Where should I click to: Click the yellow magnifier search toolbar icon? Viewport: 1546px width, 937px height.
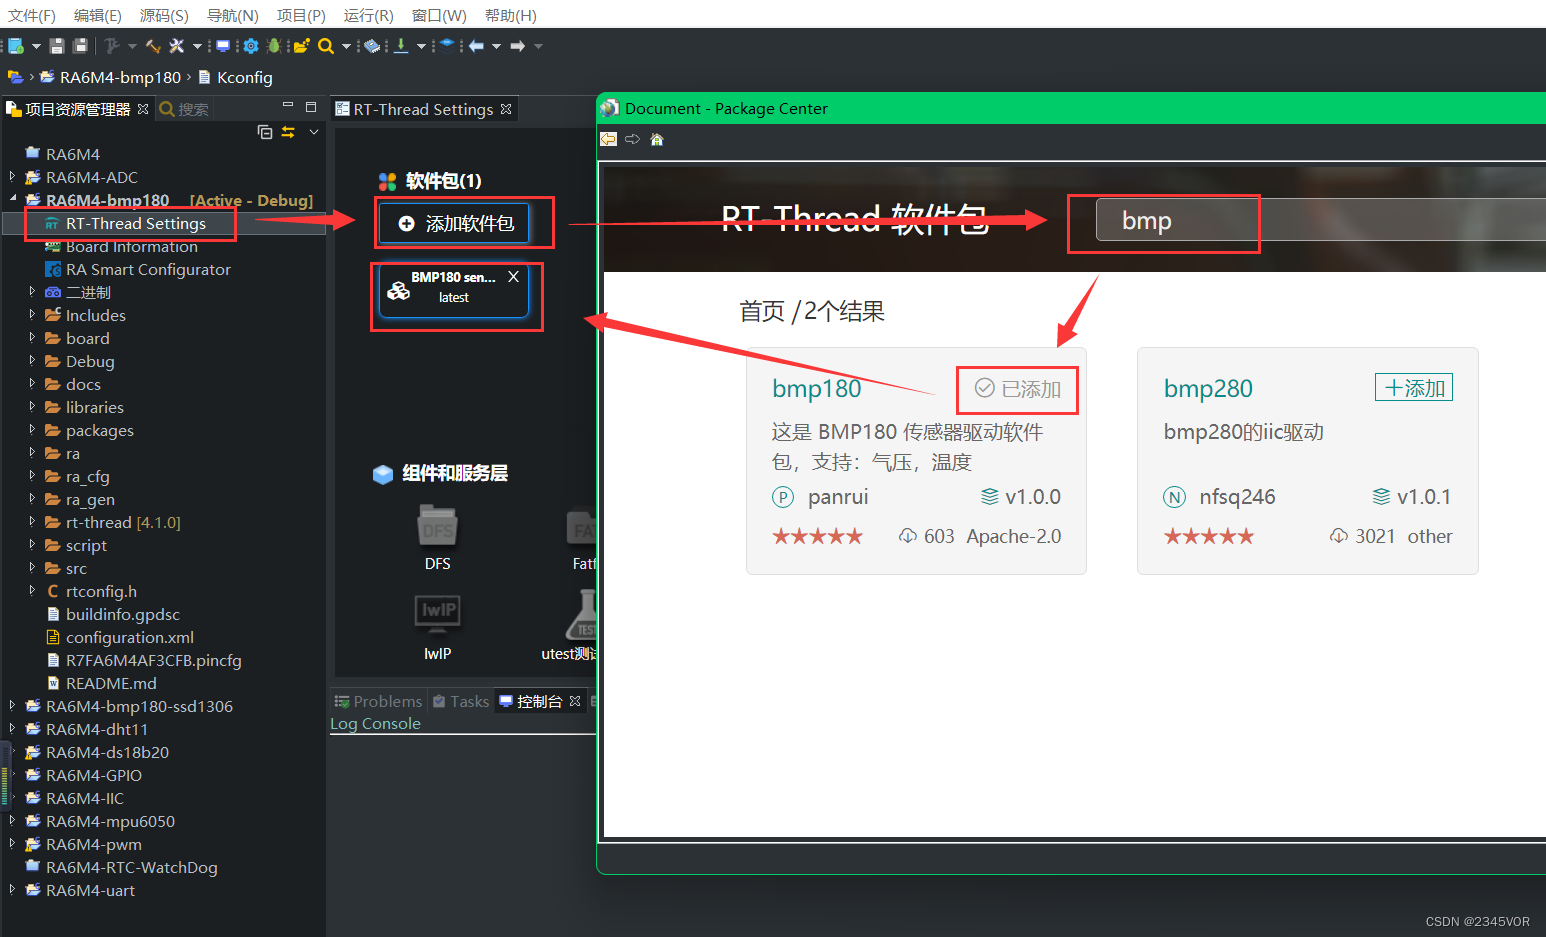tap(326, 46)
